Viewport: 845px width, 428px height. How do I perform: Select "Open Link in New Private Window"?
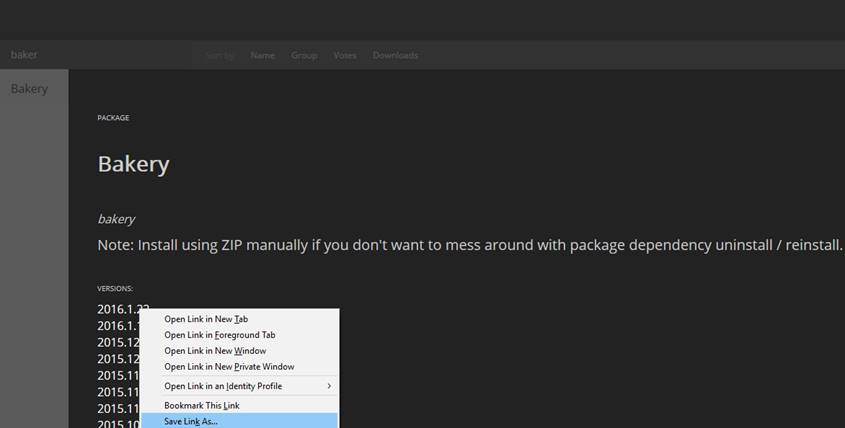tap(229, 367)
